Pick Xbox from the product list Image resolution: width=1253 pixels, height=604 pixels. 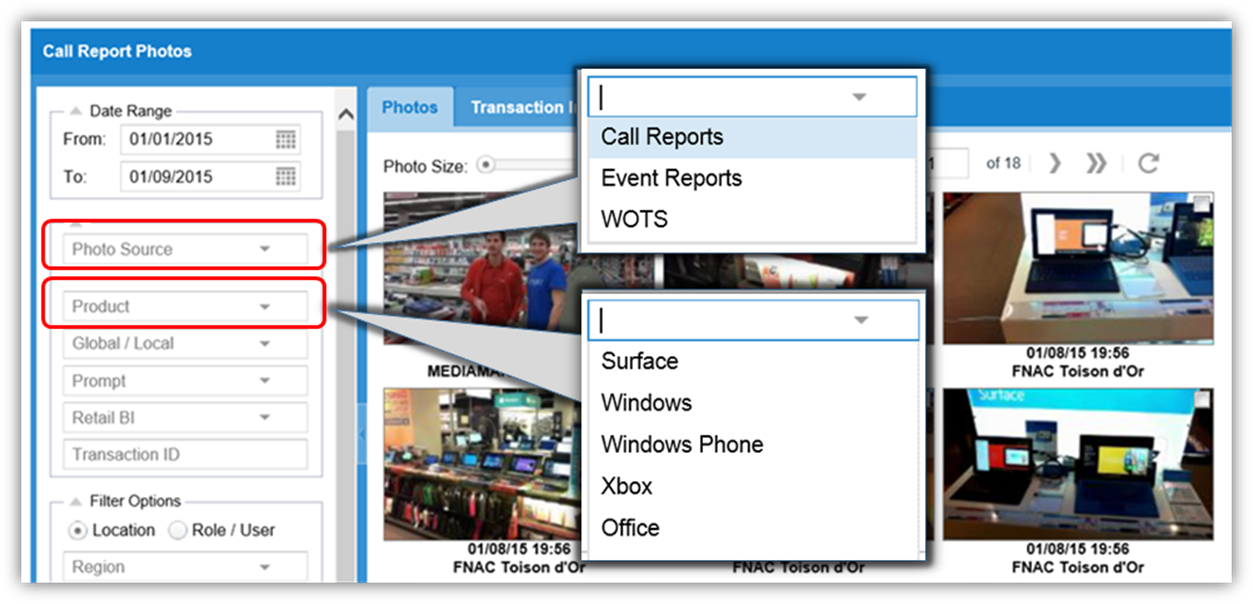(627, 487)
